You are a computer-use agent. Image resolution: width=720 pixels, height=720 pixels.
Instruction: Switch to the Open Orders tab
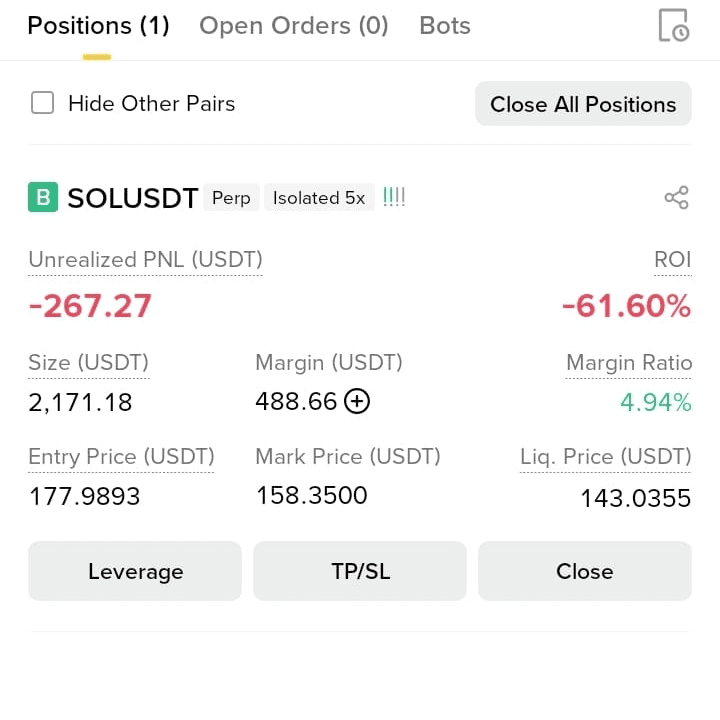coord(294,26)
